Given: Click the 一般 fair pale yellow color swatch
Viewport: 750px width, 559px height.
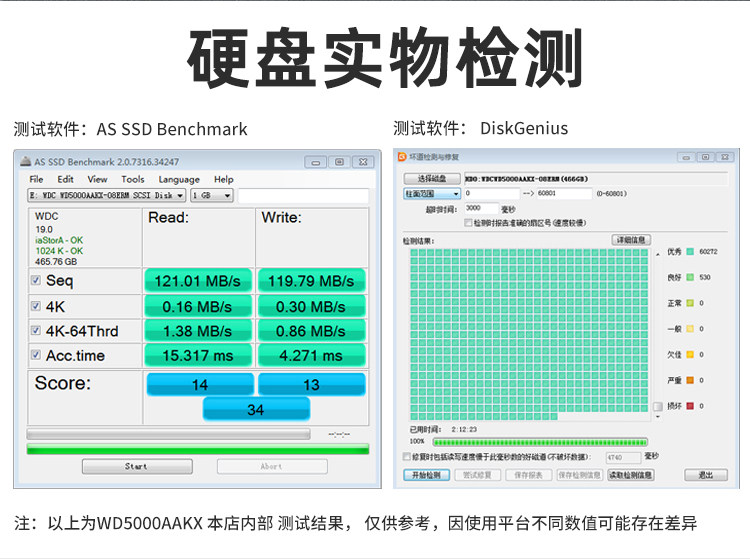Looking at the screenshot, I should coord(690,329).
